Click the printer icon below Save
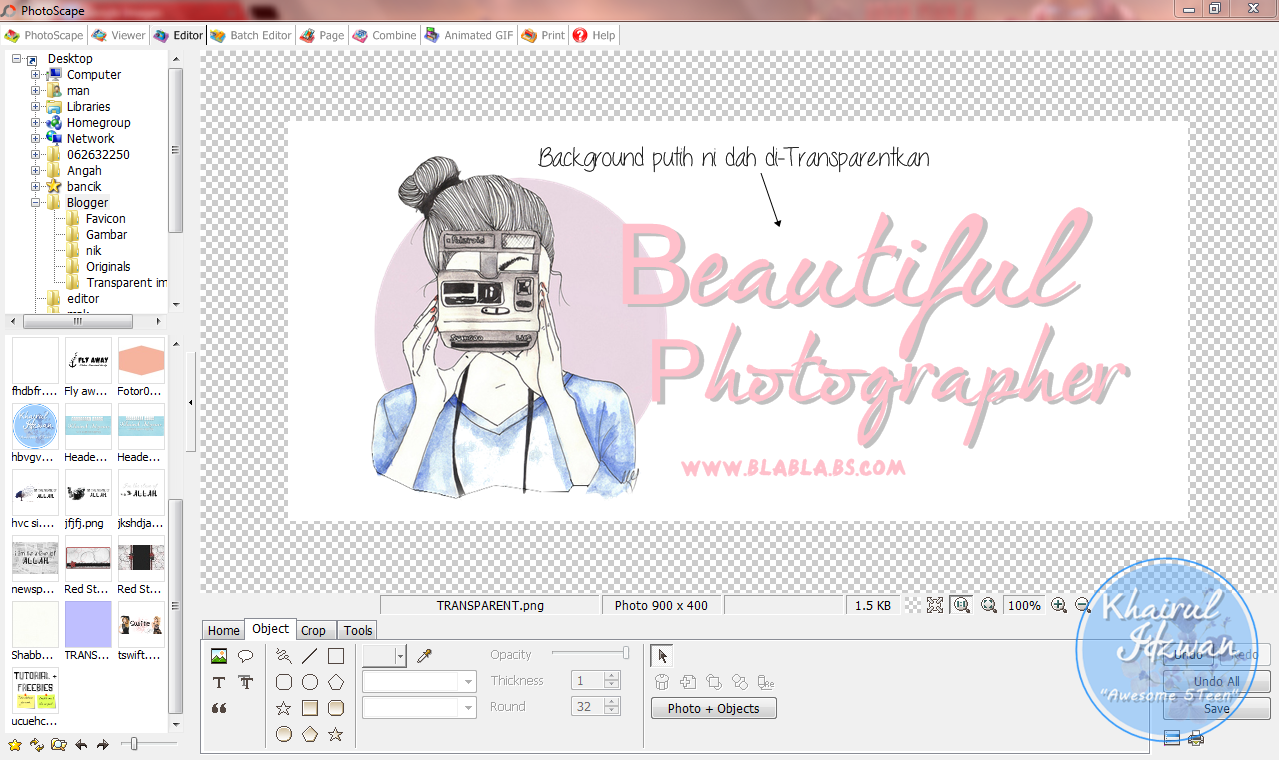The width and height of the screenshot is (1279, 760). coord(1196,739)
